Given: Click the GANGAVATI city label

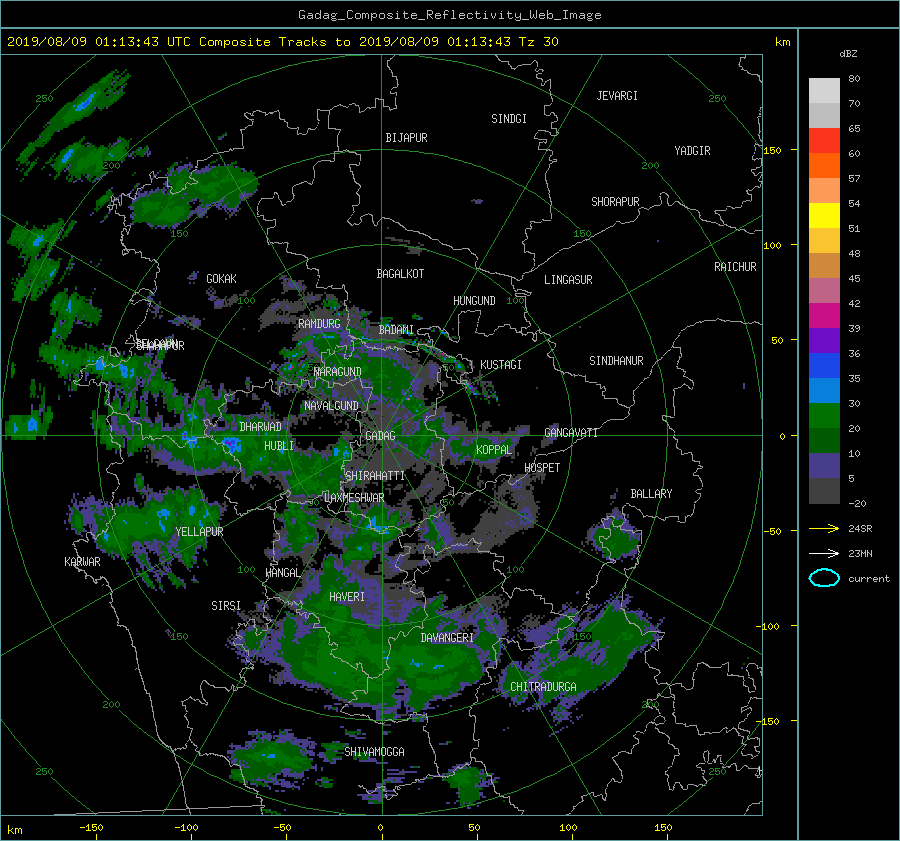Looking at the screenshot, I should click(571, 433).
